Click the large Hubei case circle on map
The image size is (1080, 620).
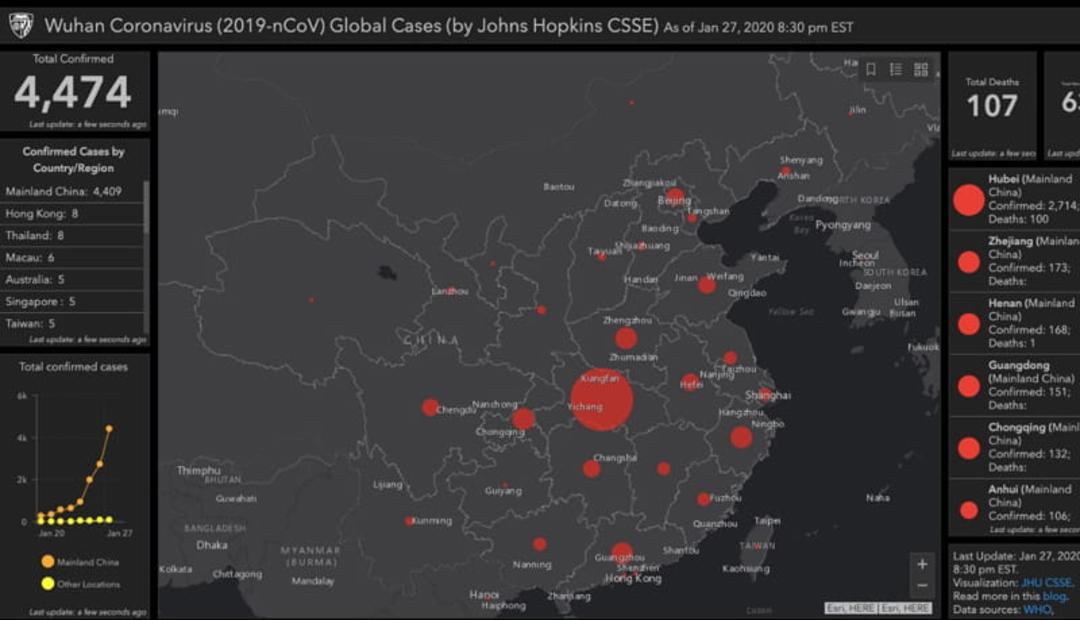(601, 400)
